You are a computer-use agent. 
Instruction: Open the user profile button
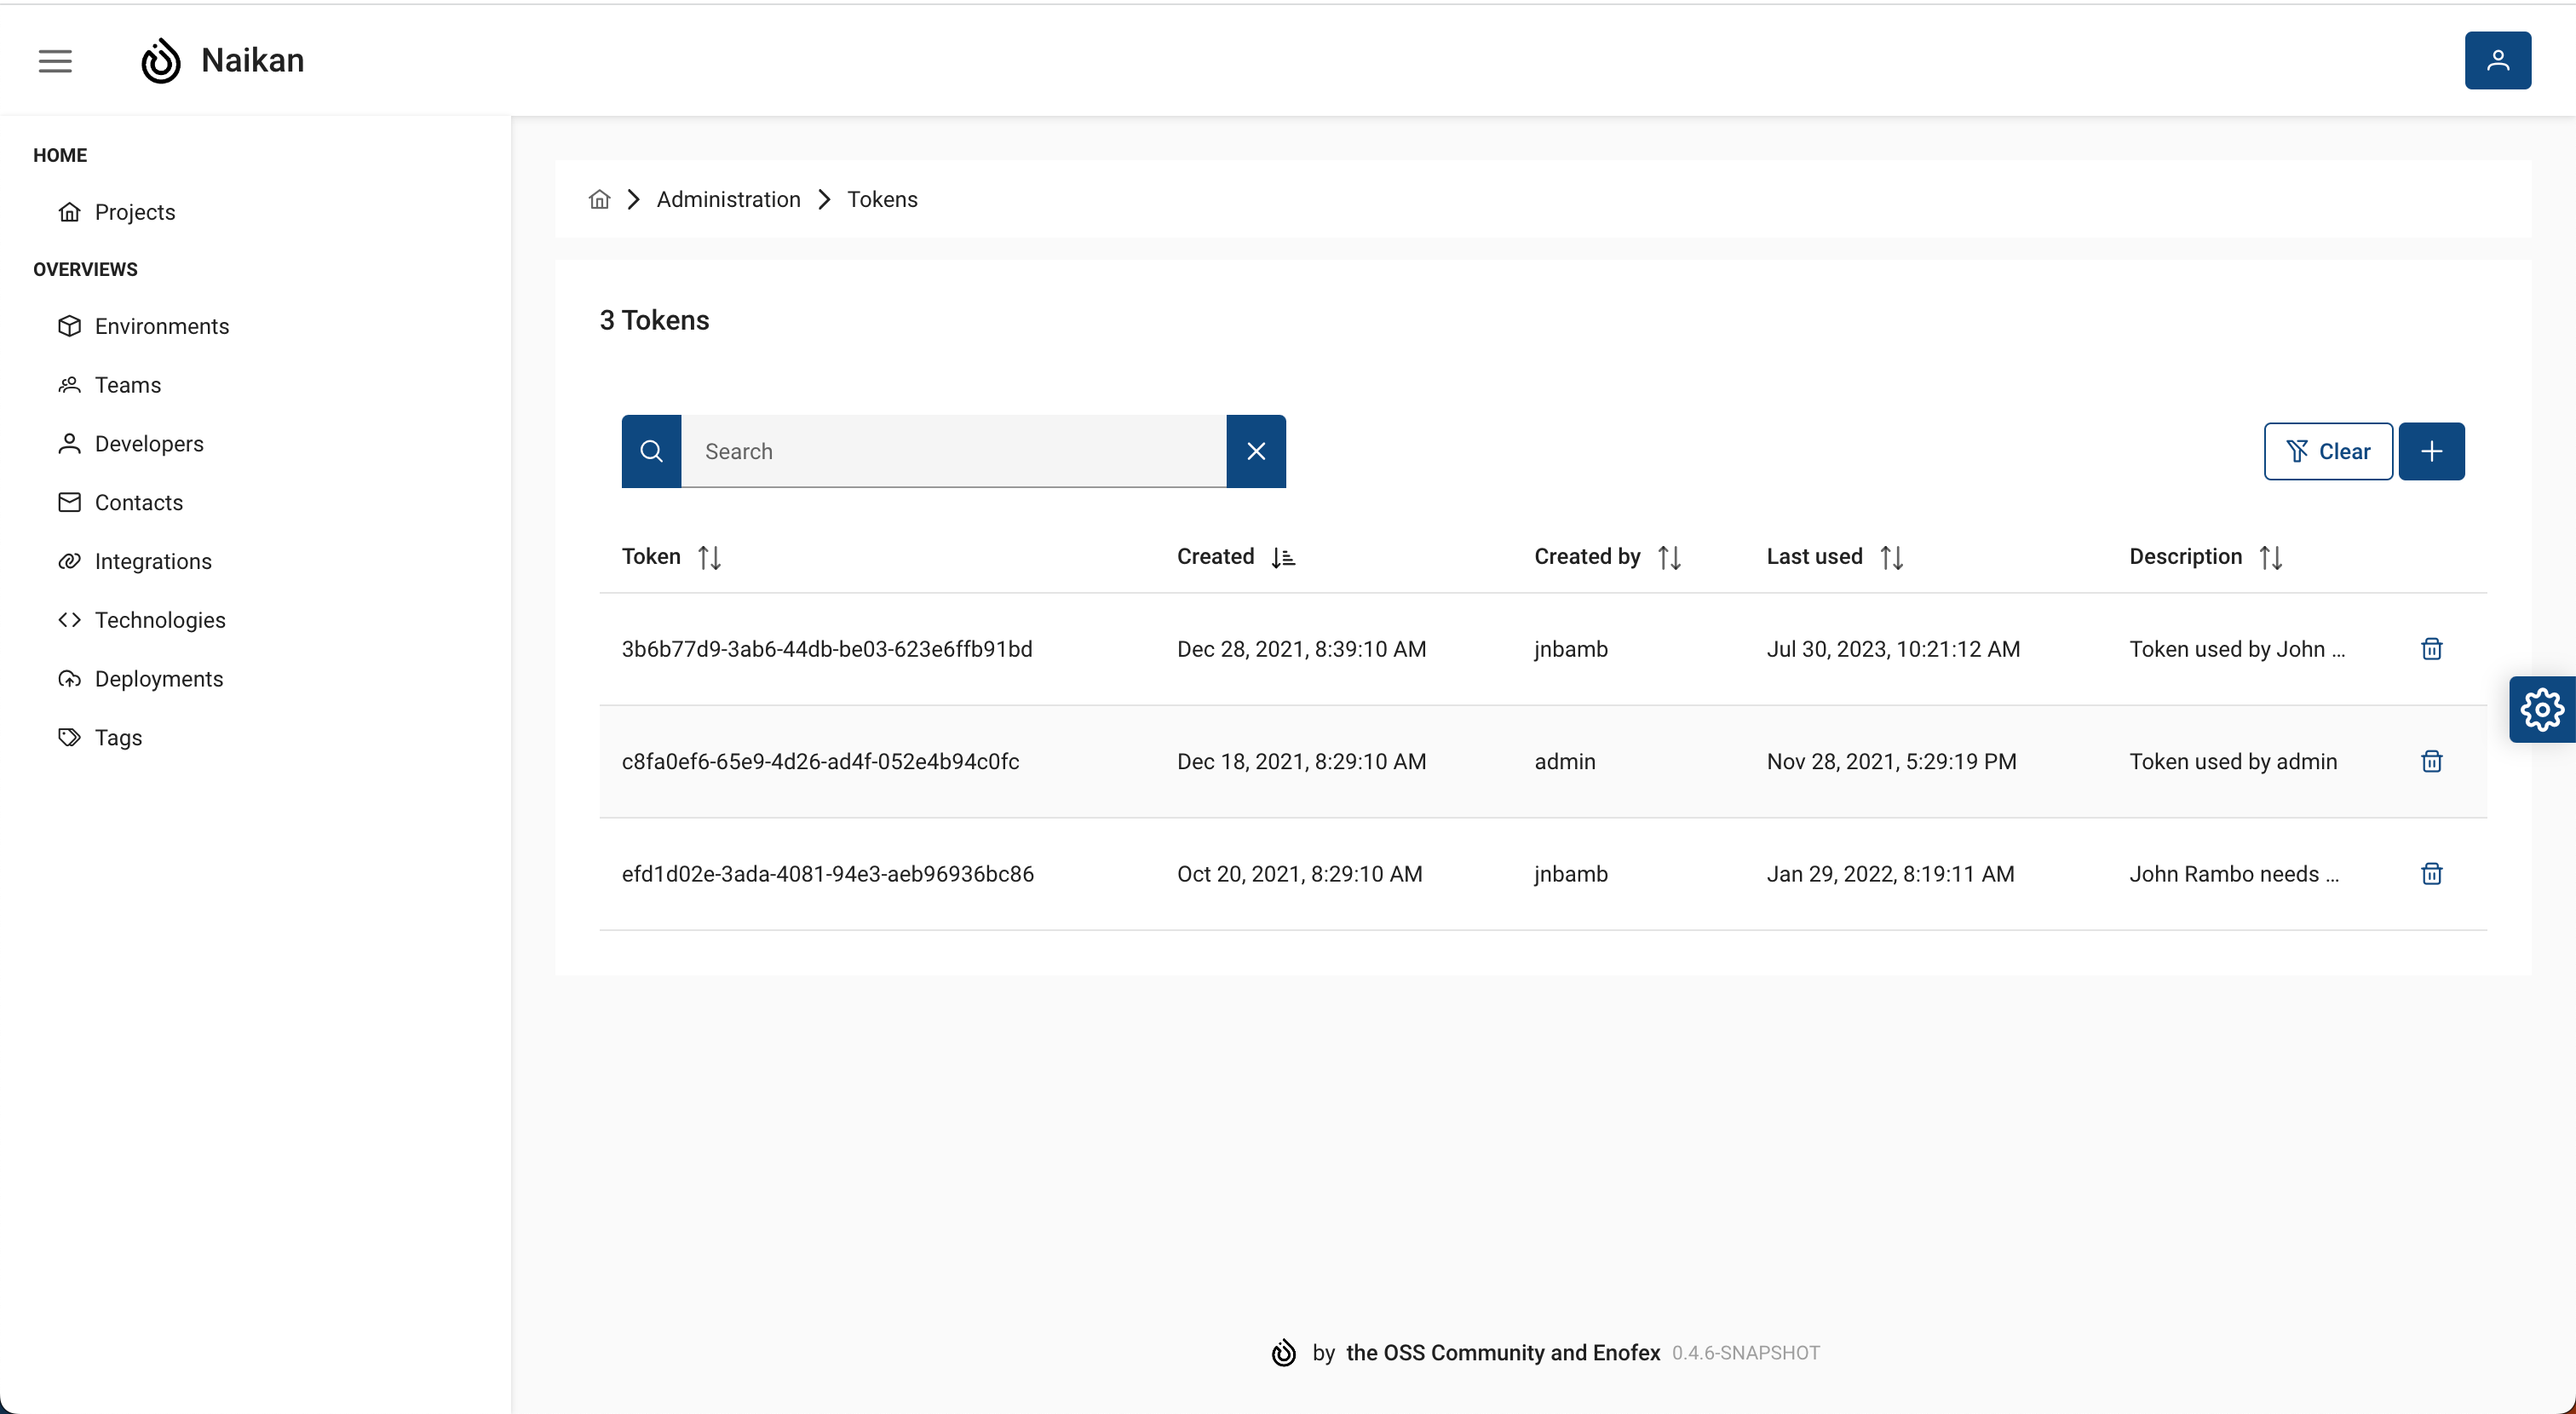pos(2497,61)
